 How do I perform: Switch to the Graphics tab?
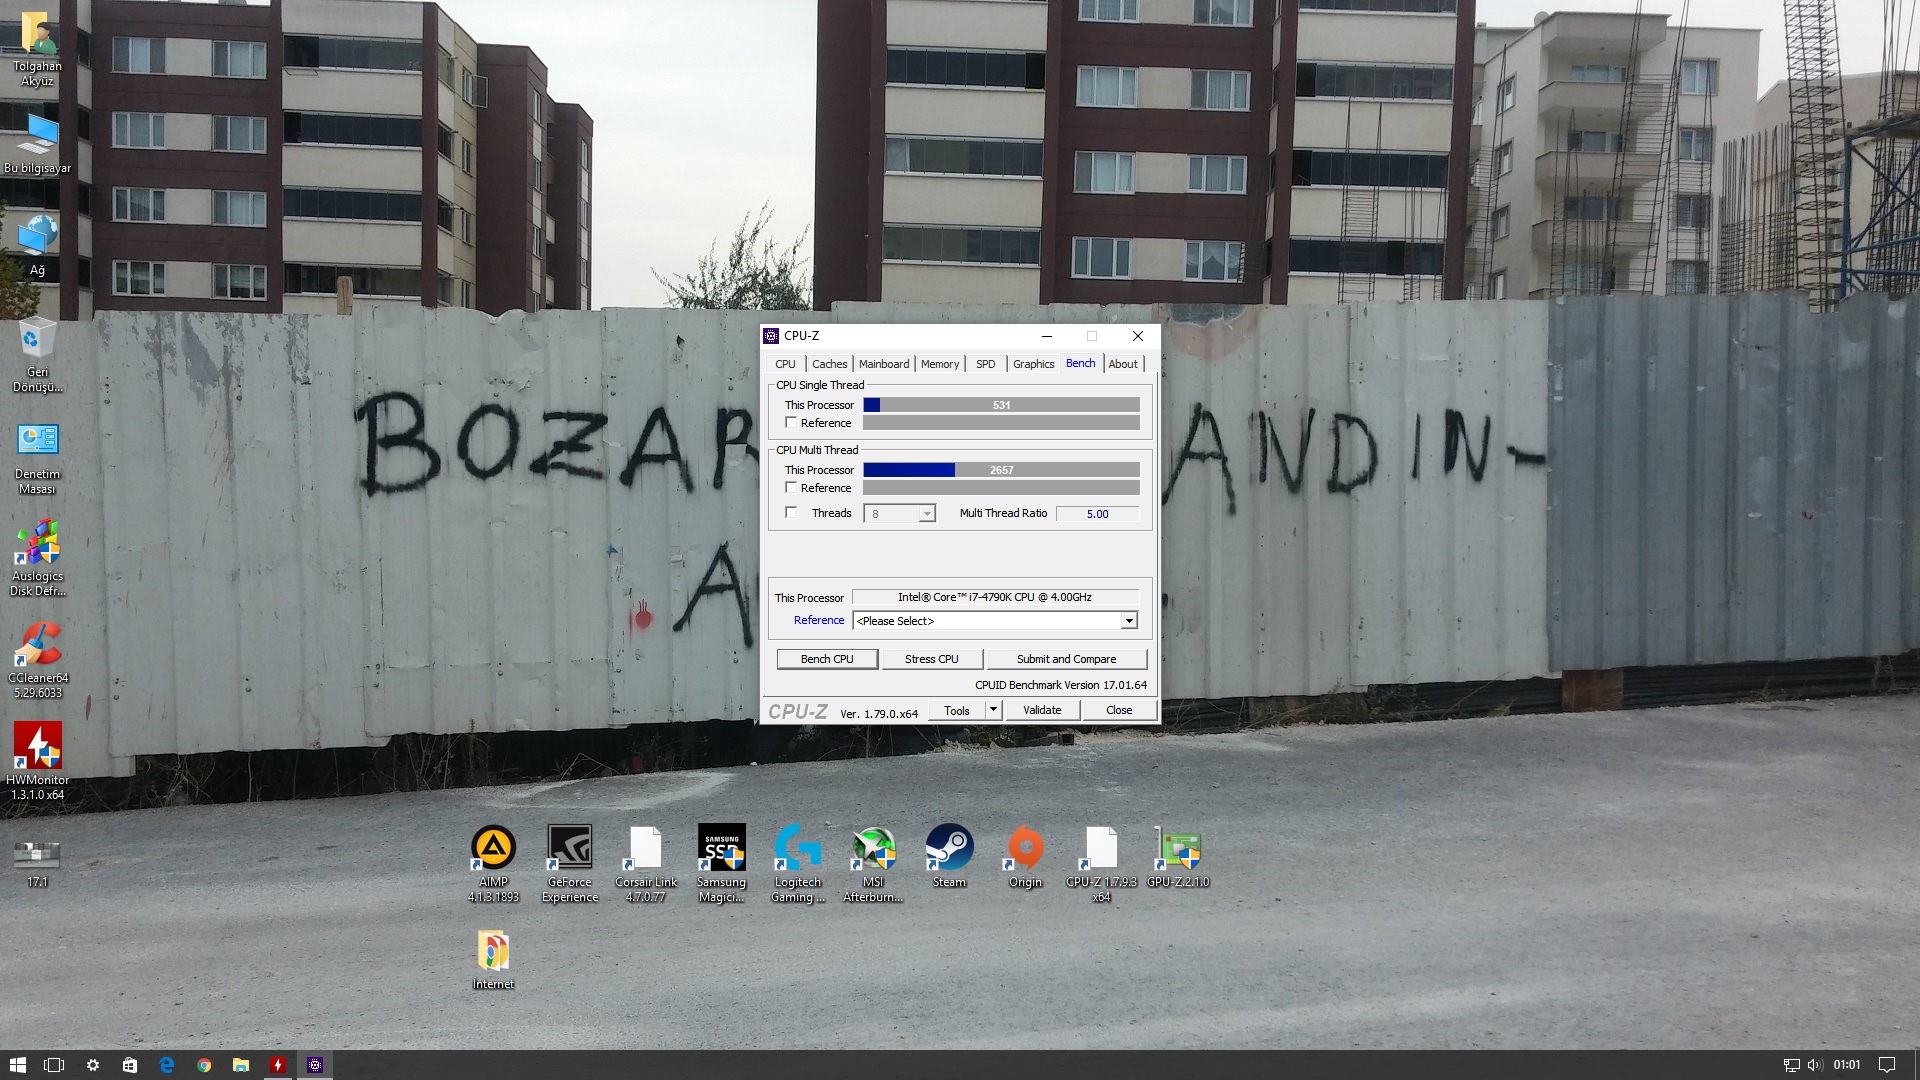click(1033, 364)
